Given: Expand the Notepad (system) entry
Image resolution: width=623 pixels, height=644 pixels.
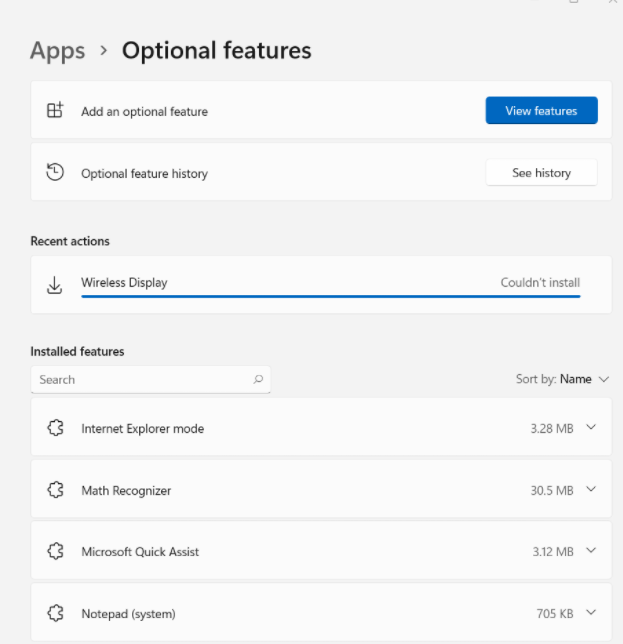Looking at the screenshot, I should point(590,613).
